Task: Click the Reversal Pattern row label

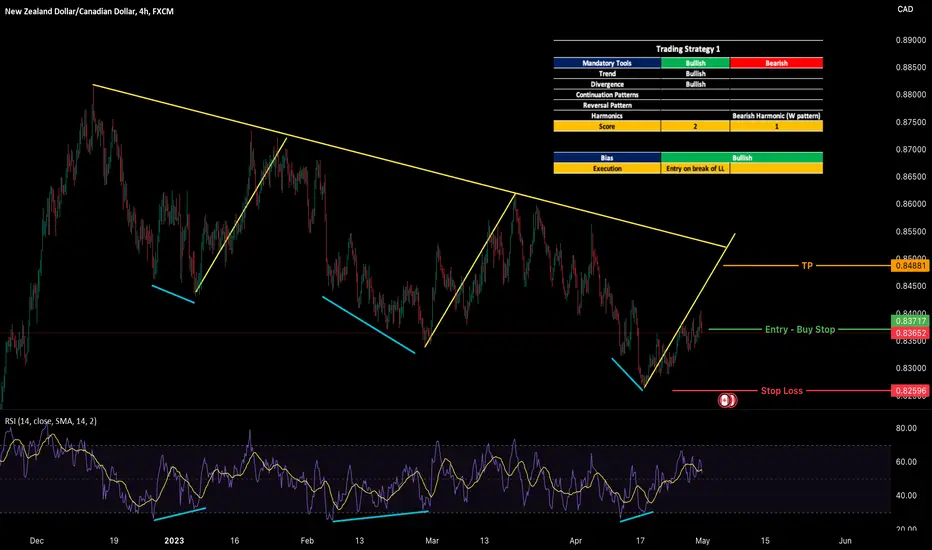Action: pos(607,105)
